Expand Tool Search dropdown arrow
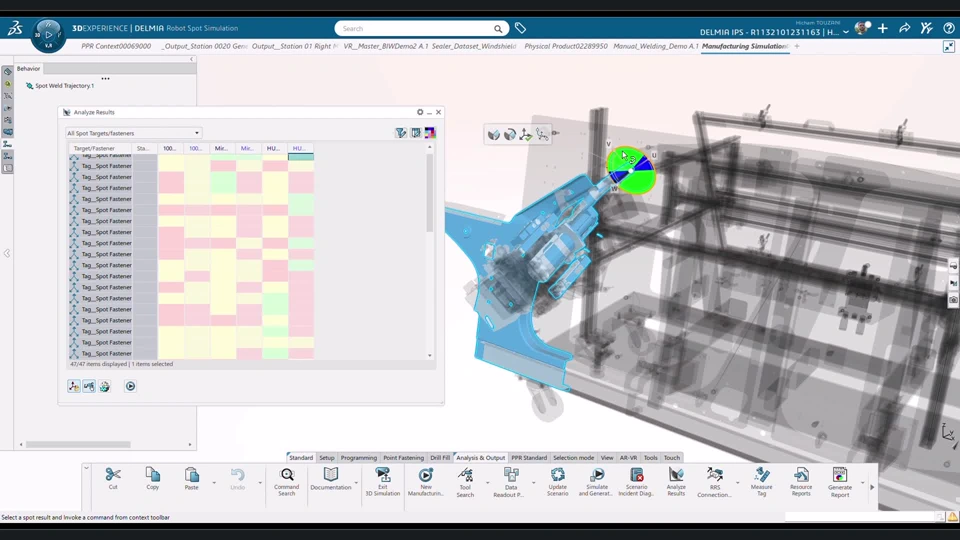This screenshot has width=960, height=540. pyautogui.click(x=487, y=483)
